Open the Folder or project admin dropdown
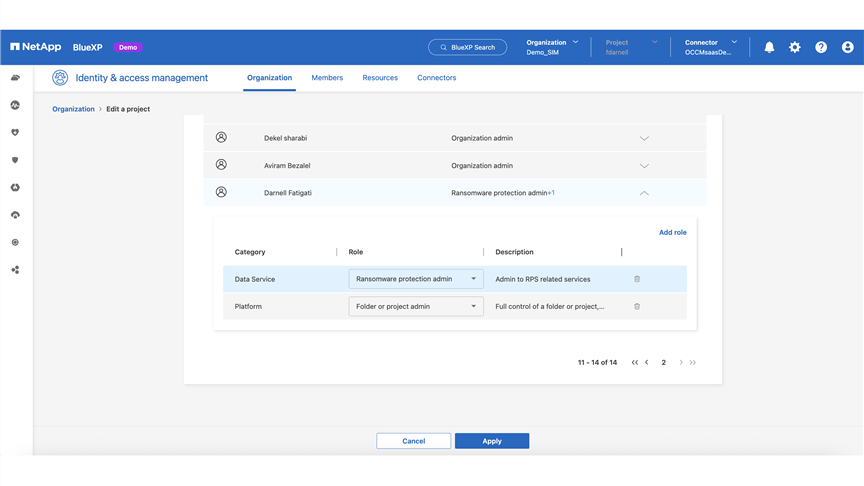Image resolution: width=864 pixels, height=486 pixels. (x=416, y=306)
